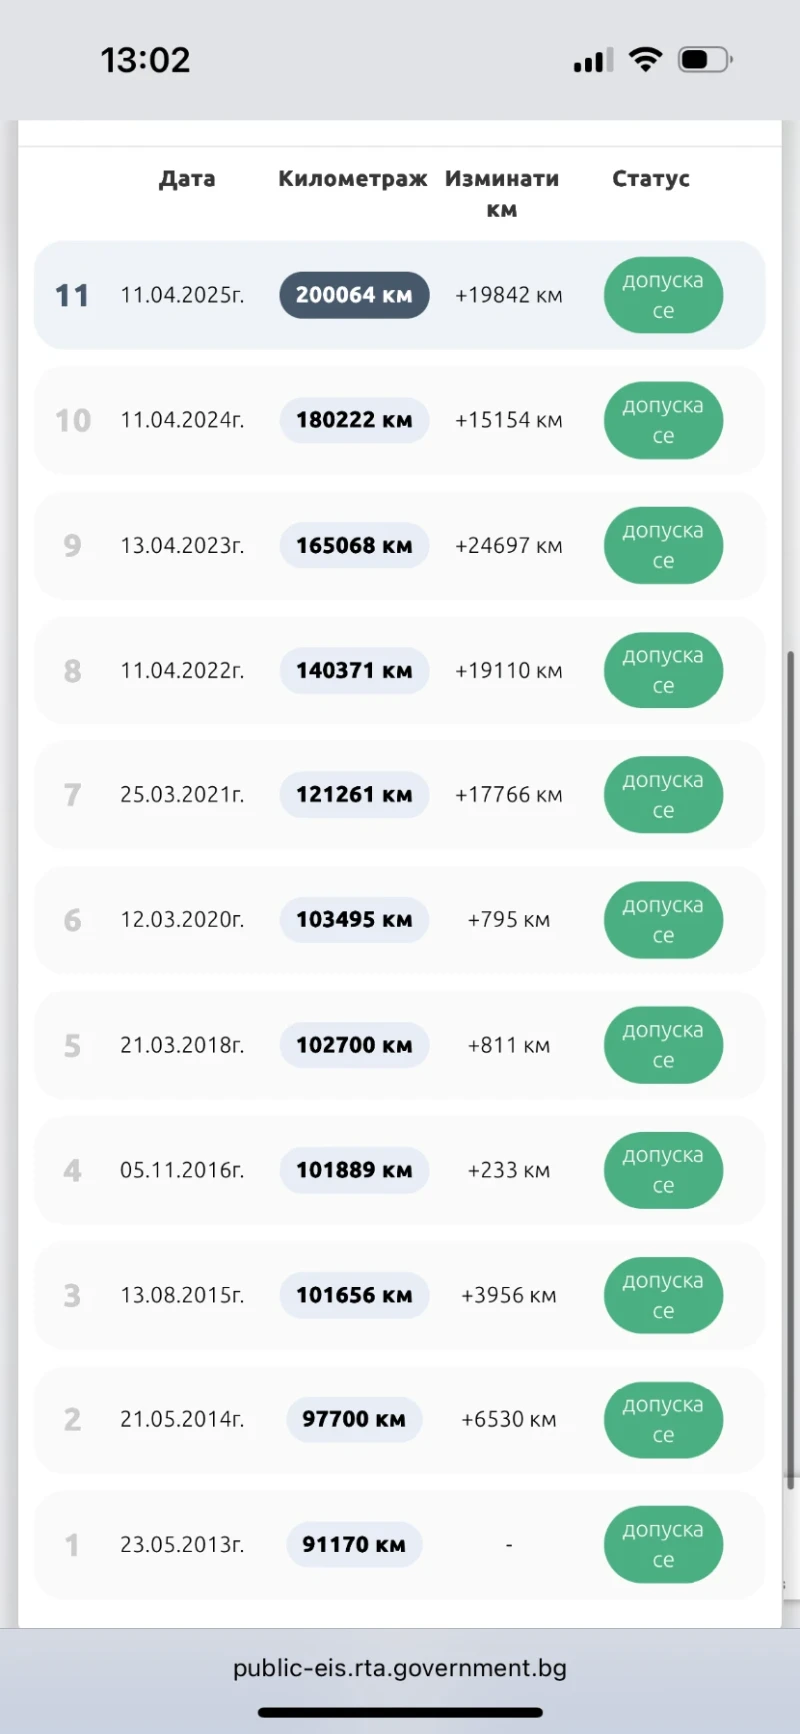
Task: Tap the public-eis.rta.government.bg address bar
Action: click(400, 1668)
